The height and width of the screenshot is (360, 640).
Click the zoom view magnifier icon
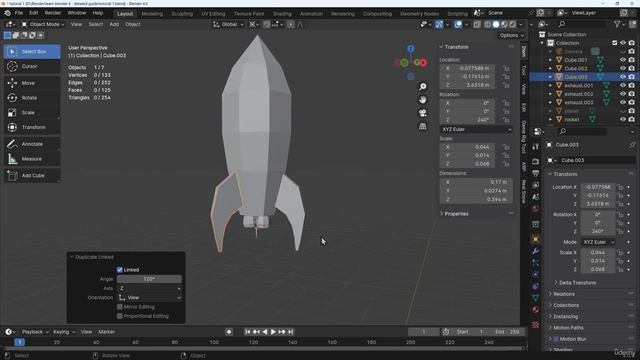pos(422,87)
